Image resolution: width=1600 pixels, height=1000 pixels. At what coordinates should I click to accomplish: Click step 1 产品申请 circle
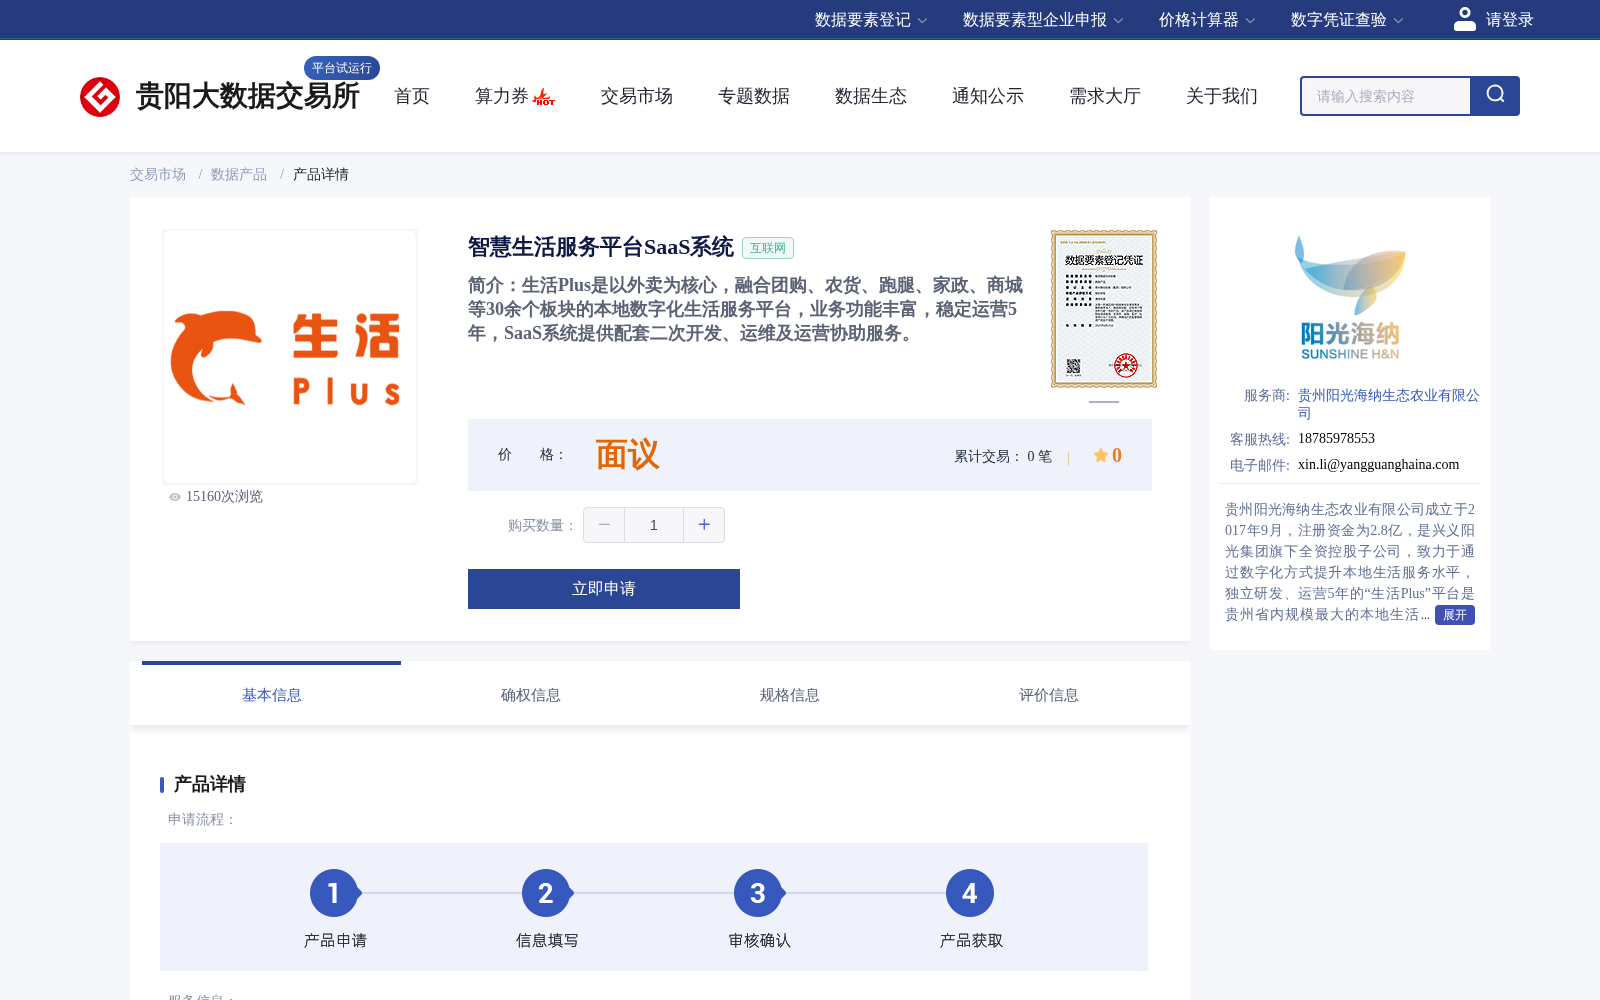tap(334, 893)
